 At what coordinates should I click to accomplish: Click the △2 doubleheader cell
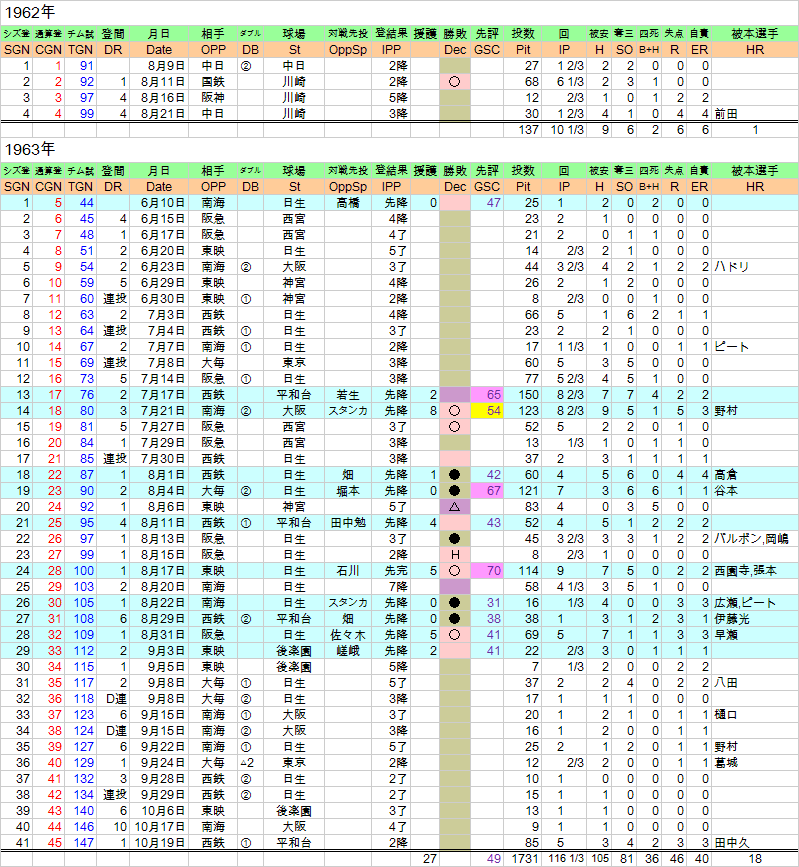coord(250,763)
